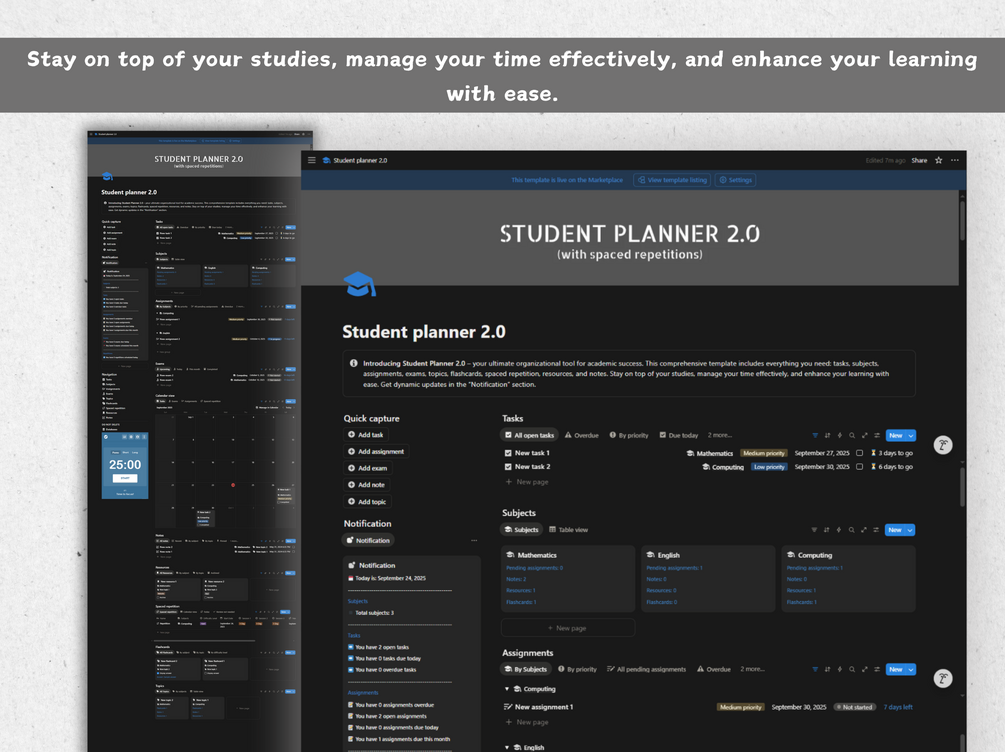Switch Subjects to Table view tab
Screen dimensions: 1005x752
[569, 530]
